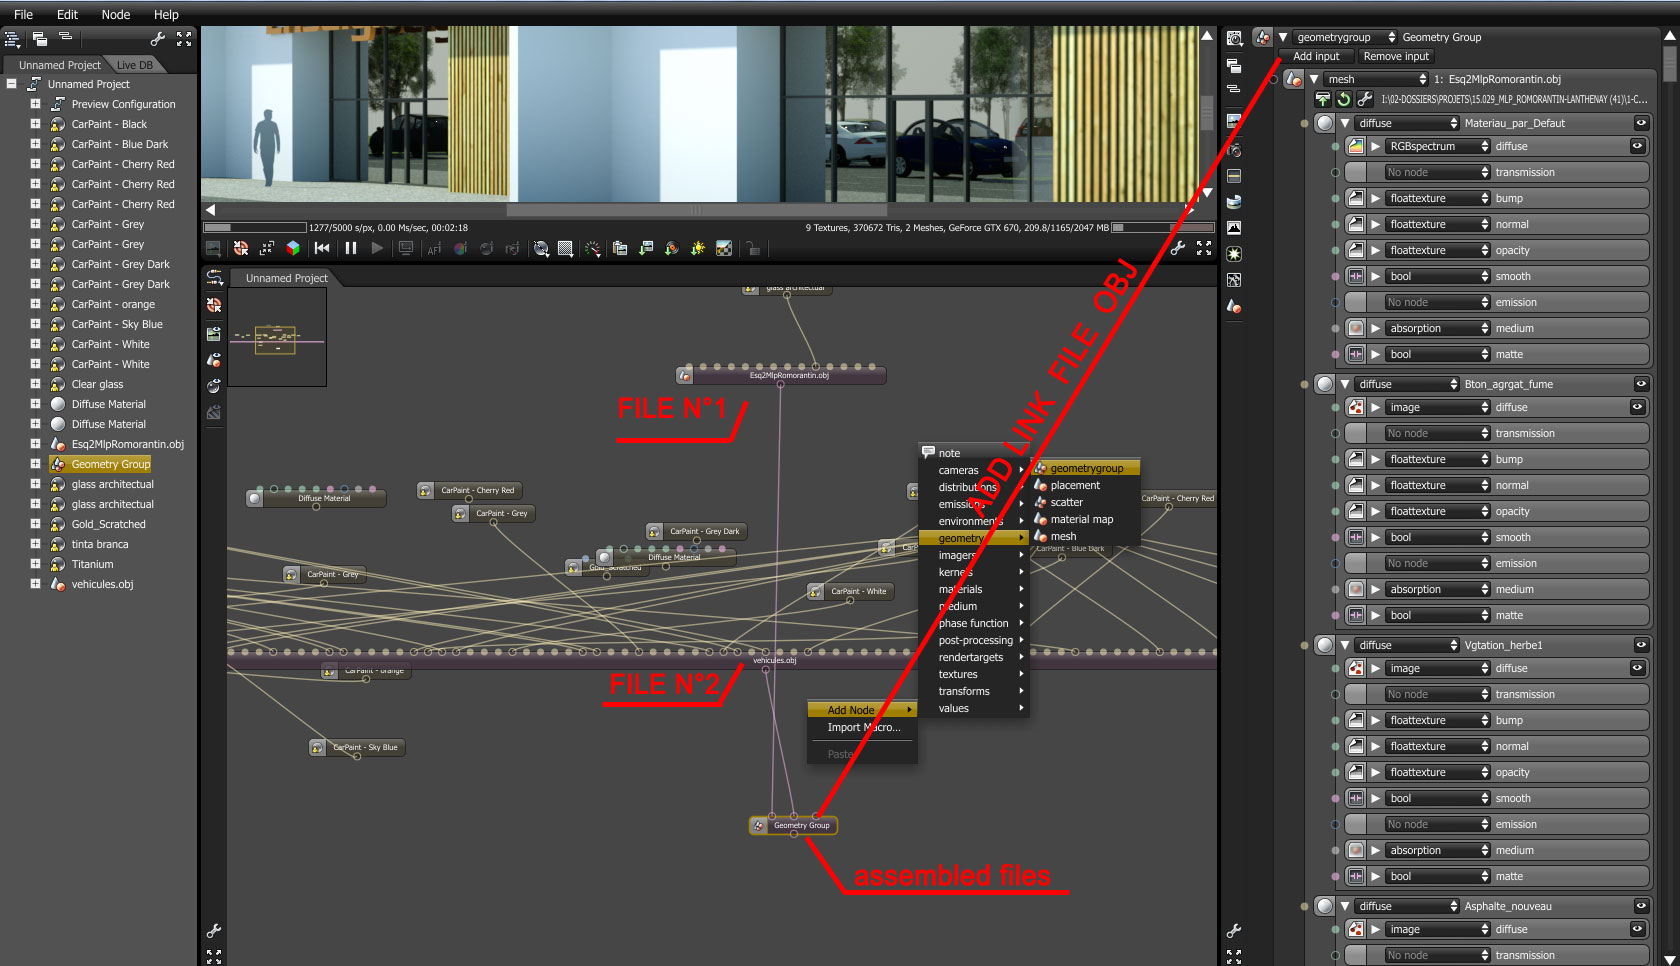Click the render progress bar
1680x966 pixels.
(x=255, y=228)
